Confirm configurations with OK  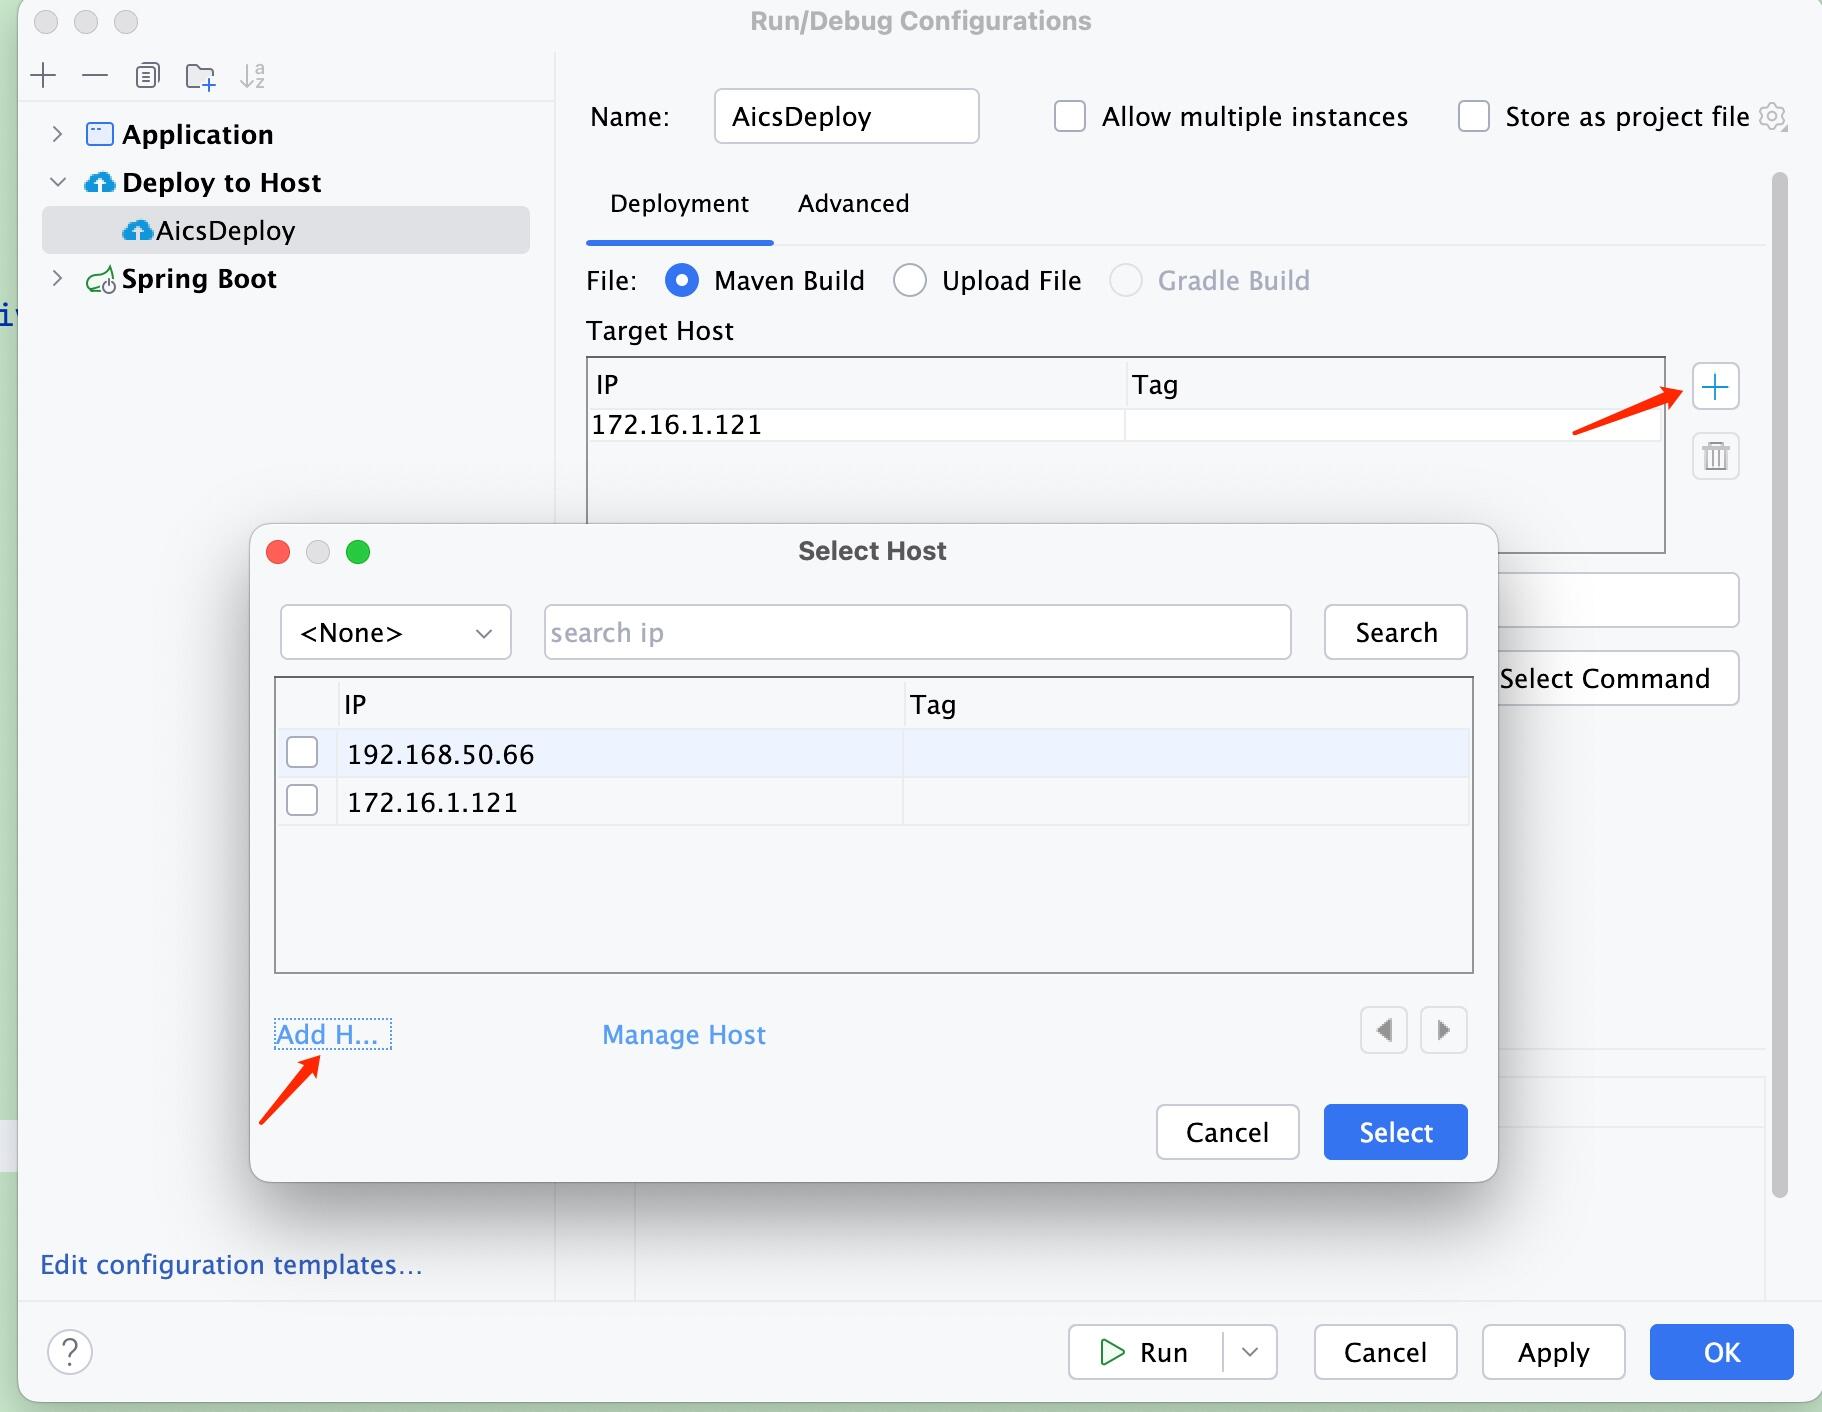[1721, 1352]
